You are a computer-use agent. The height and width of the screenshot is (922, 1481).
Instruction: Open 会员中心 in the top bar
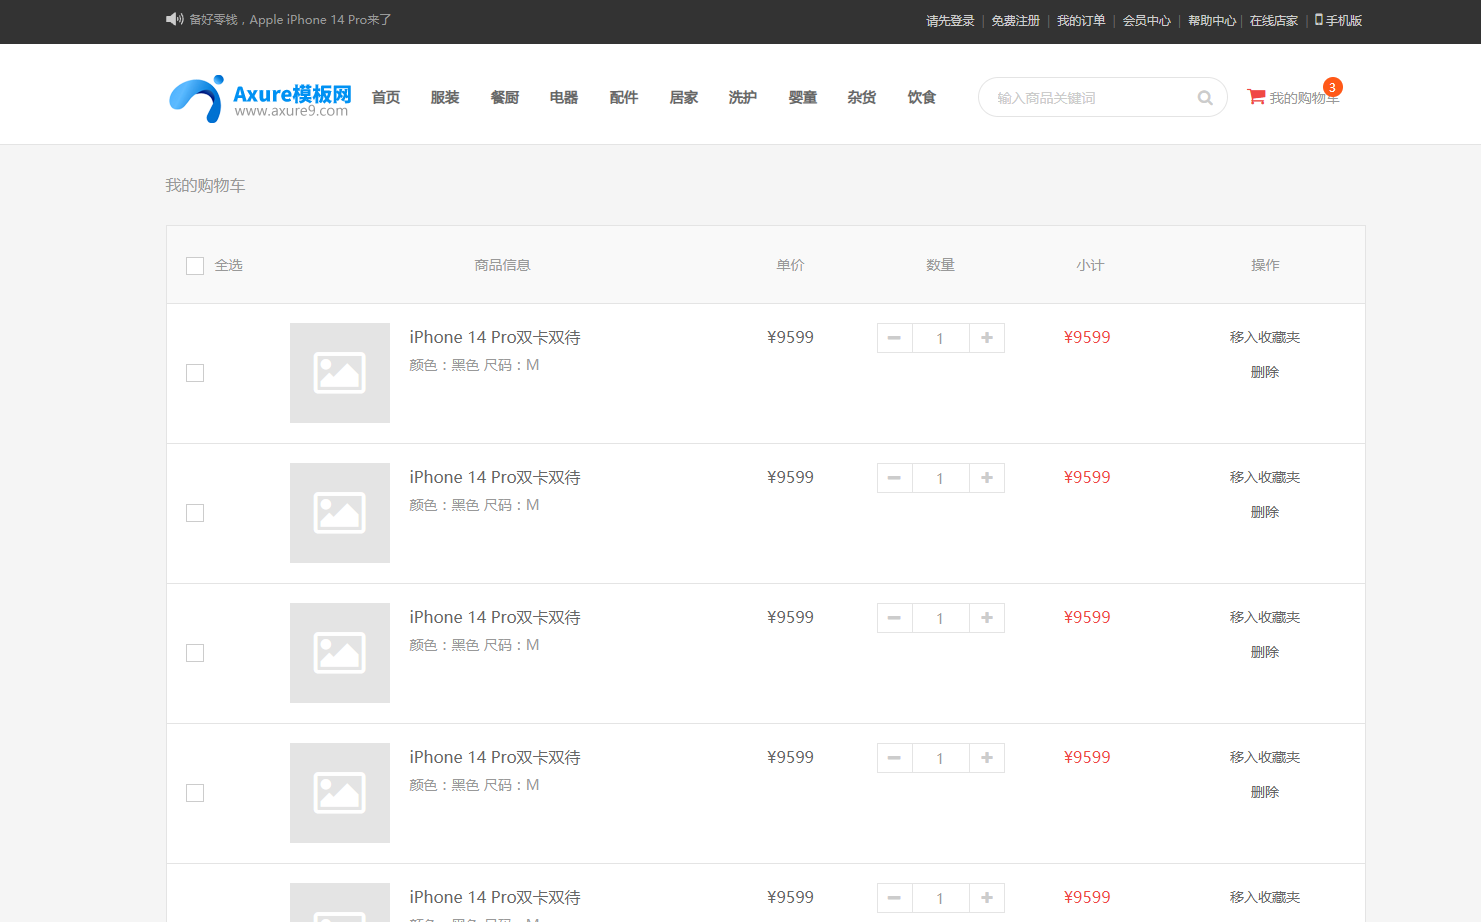(x=1147, y=20)
